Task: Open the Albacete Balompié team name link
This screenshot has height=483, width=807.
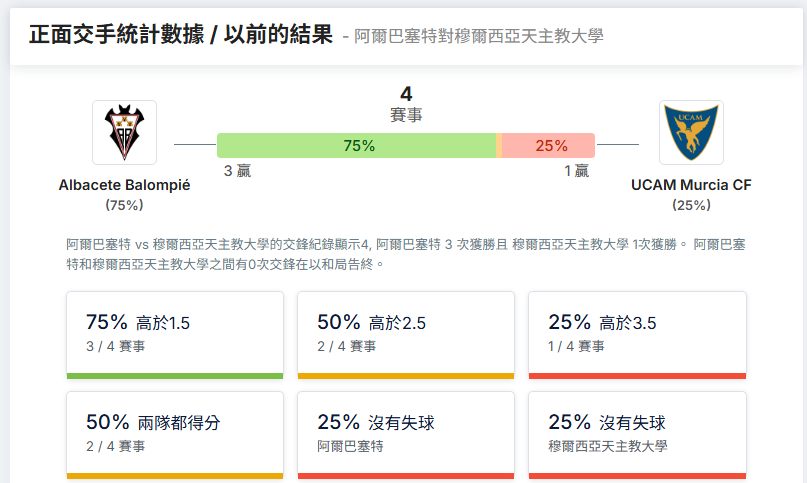Action: click(x=124, y=185)
